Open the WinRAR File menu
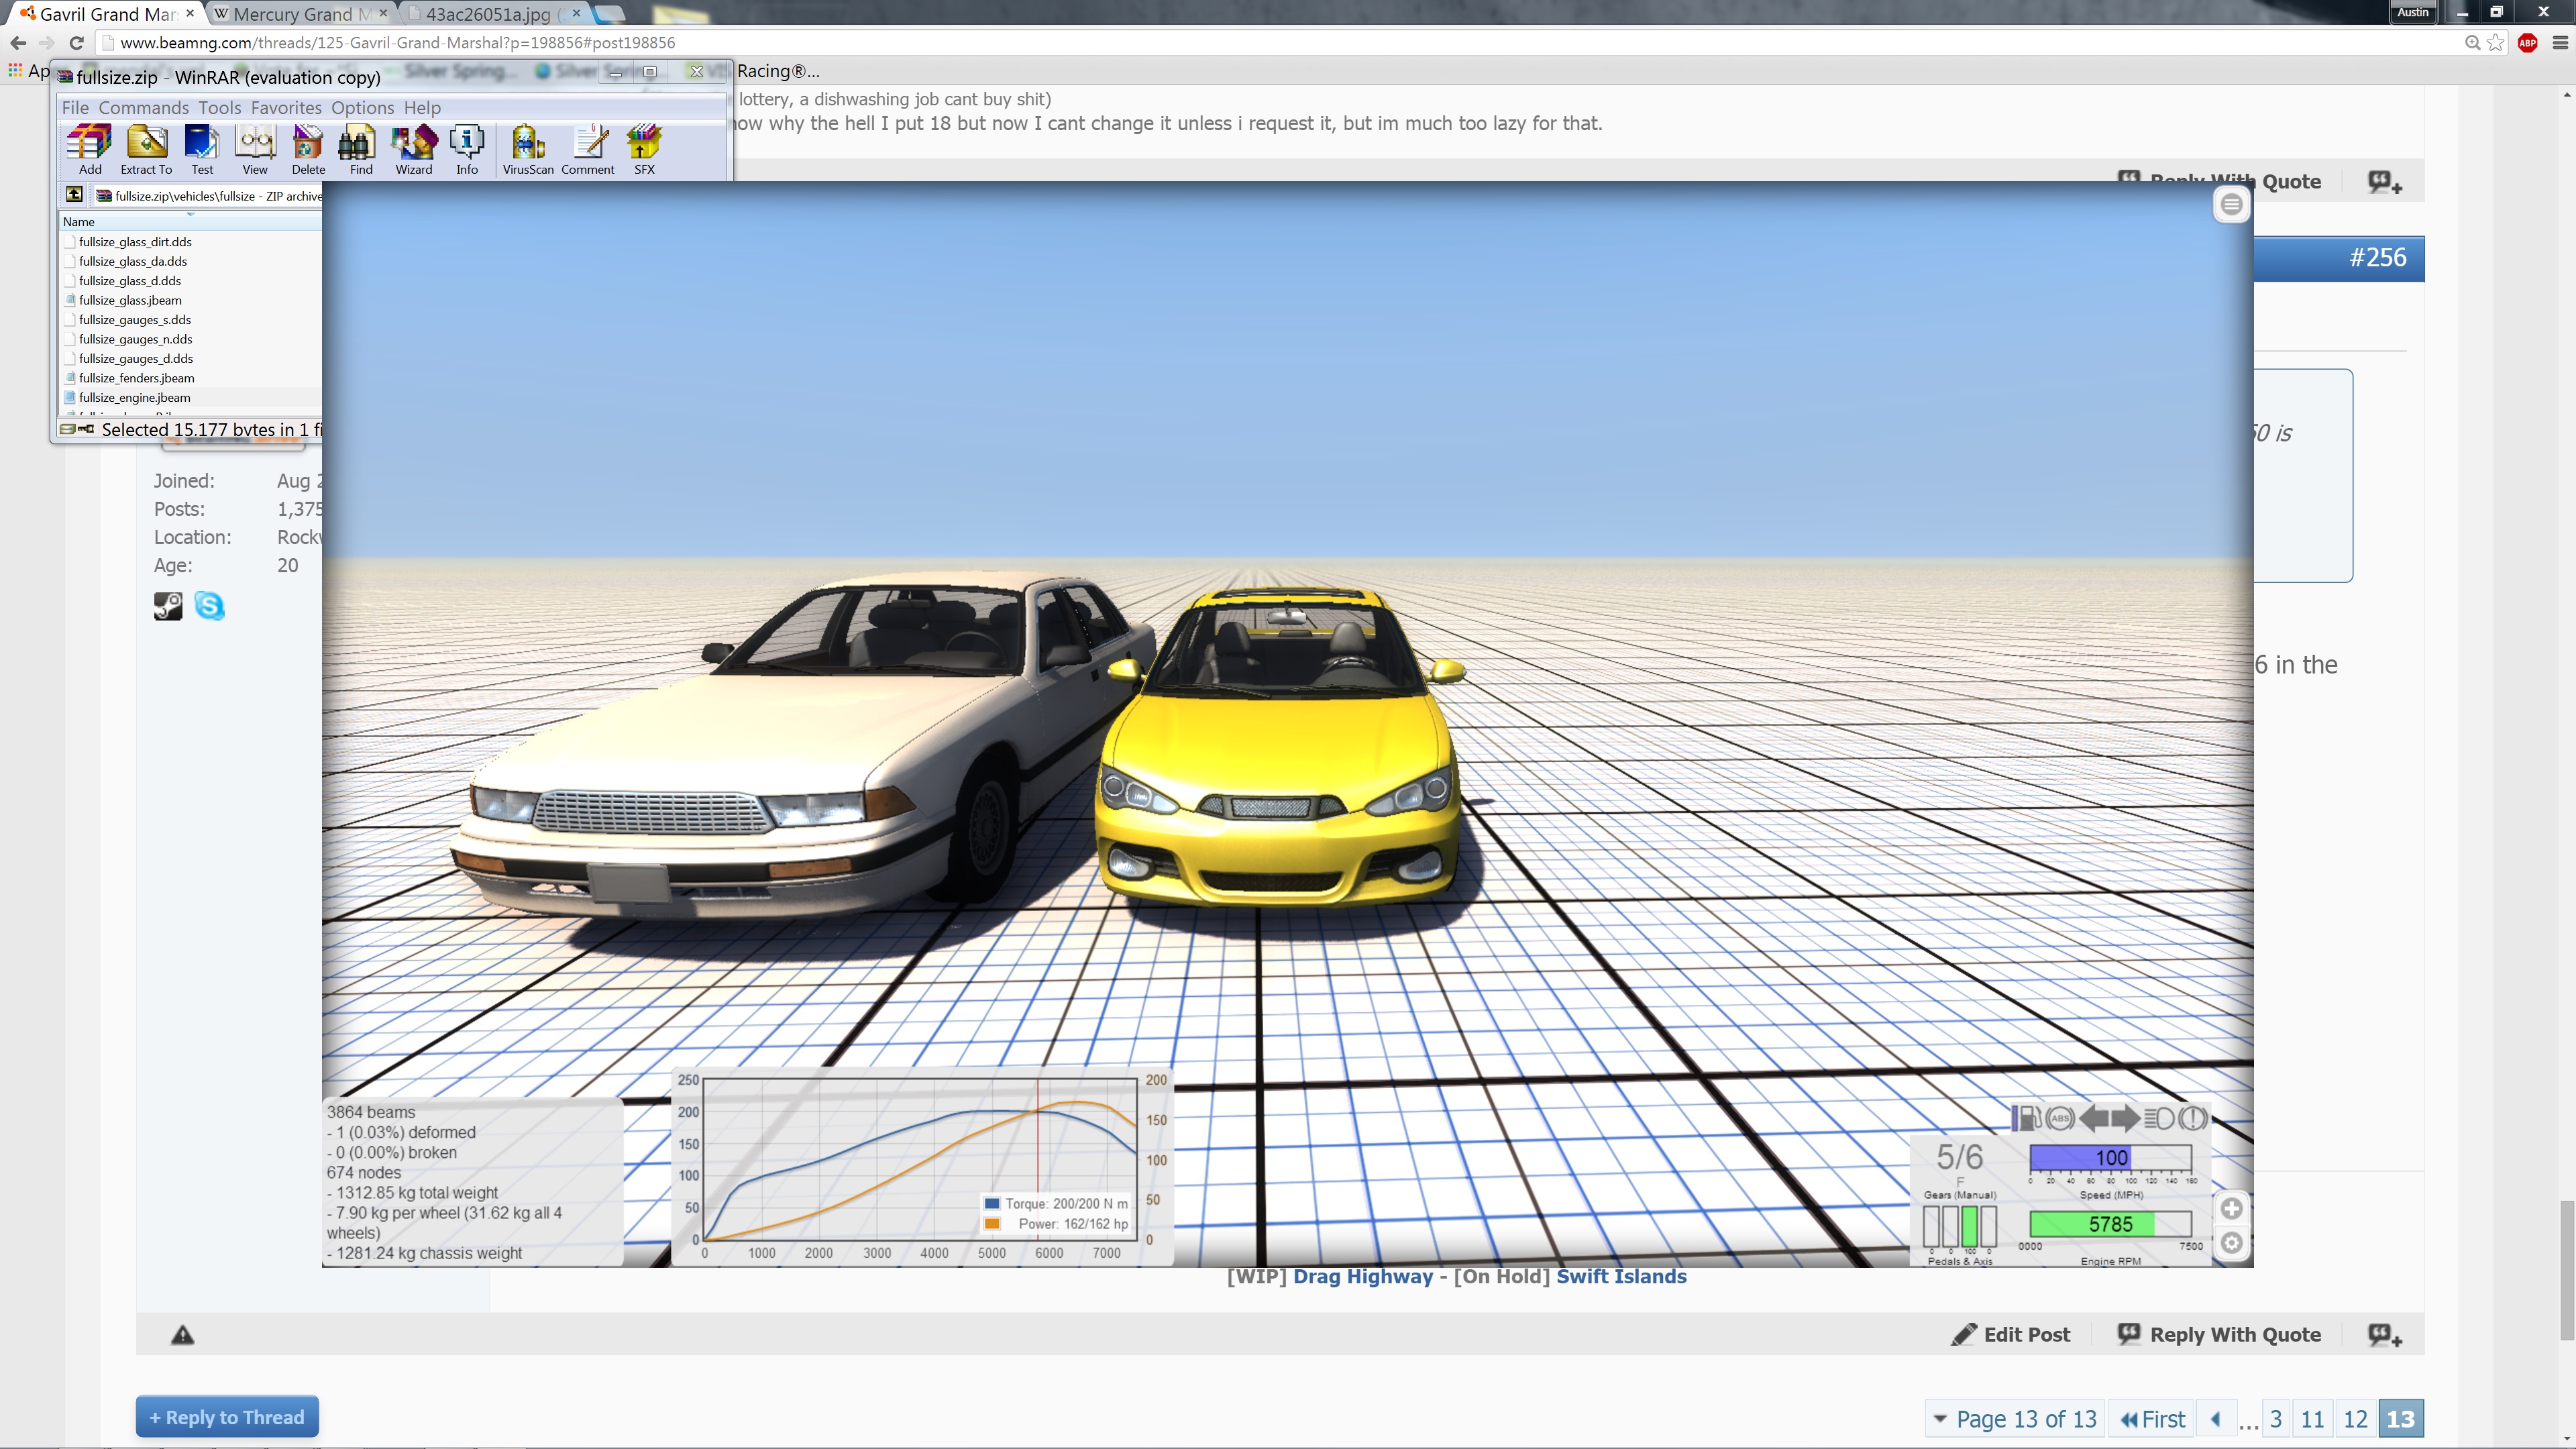 tap(75, 108)
